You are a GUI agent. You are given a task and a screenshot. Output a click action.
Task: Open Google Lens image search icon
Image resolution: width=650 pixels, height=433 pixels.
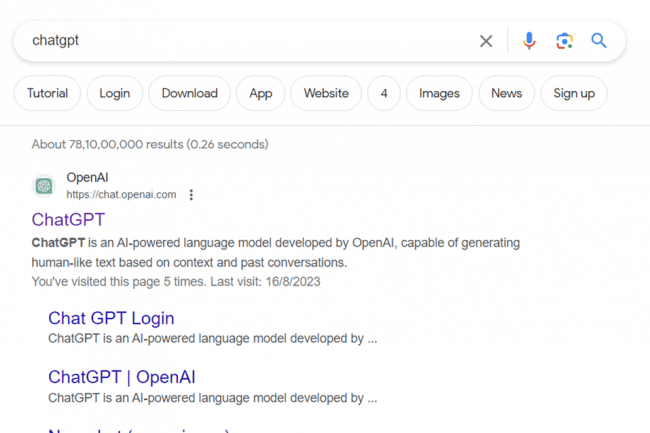[x=564, y=41]
